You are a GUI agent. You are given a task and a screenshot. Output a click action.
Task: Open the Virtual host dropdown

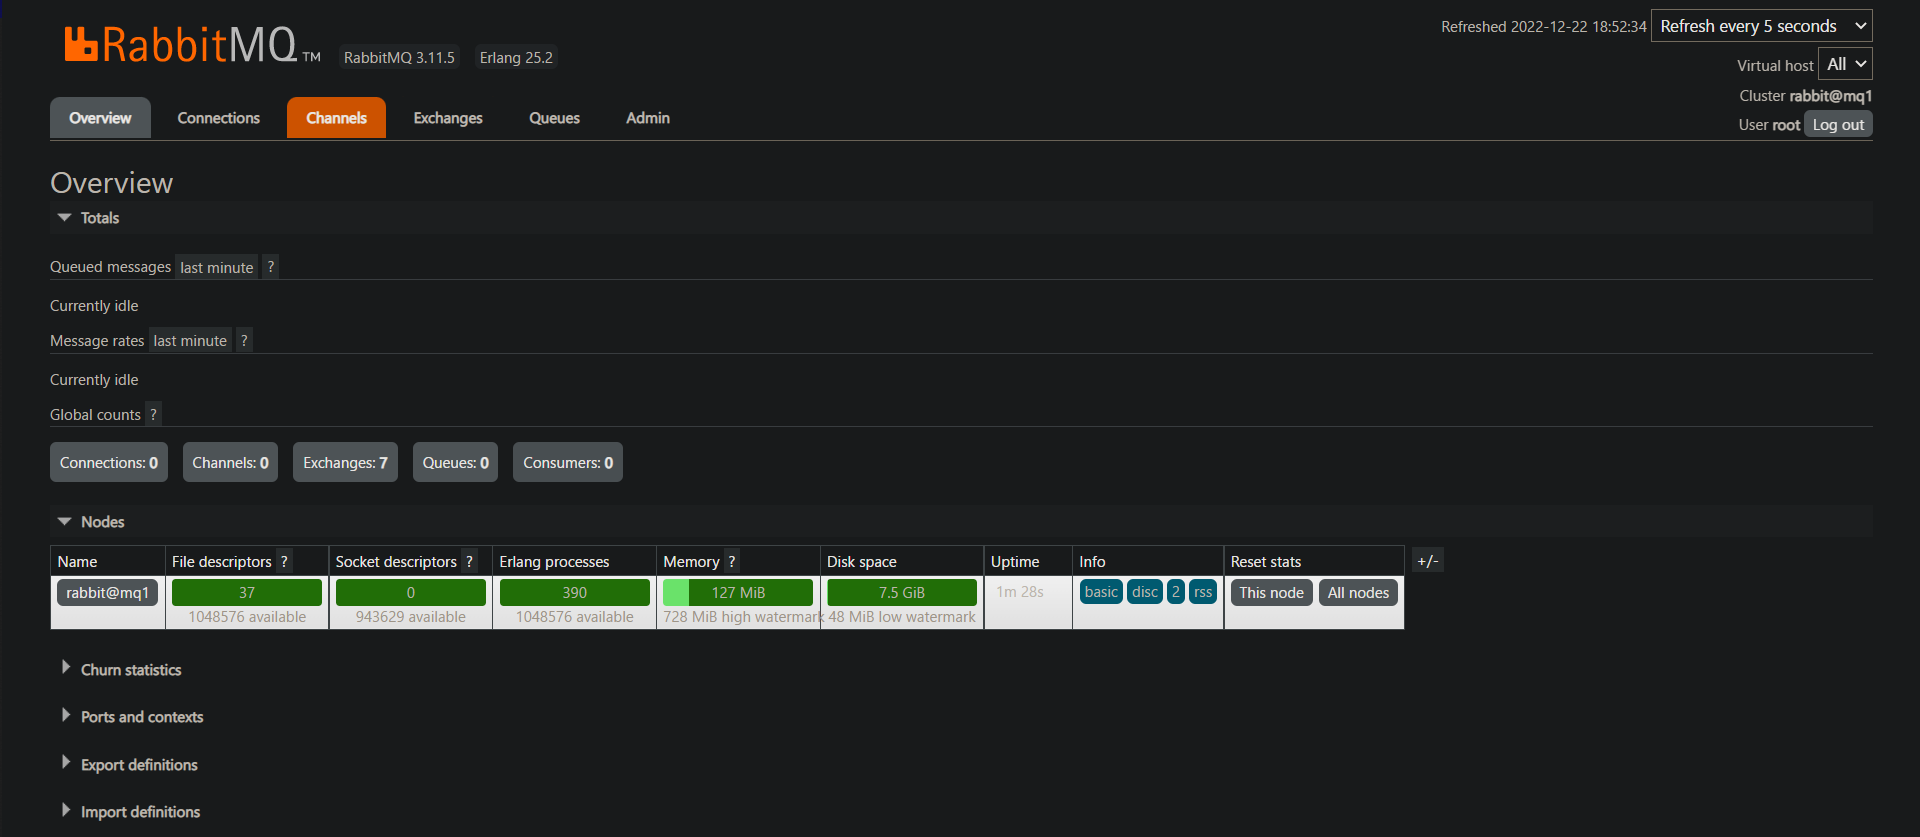1844,64
